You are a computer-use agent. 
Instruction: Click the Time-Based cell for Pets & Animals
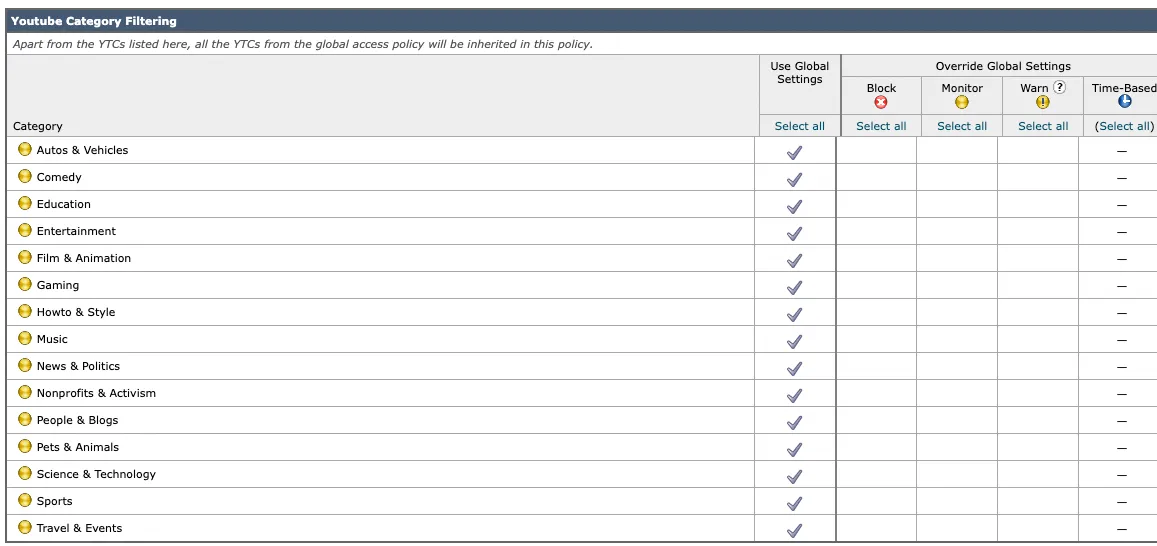click(x=1121, y=448)
